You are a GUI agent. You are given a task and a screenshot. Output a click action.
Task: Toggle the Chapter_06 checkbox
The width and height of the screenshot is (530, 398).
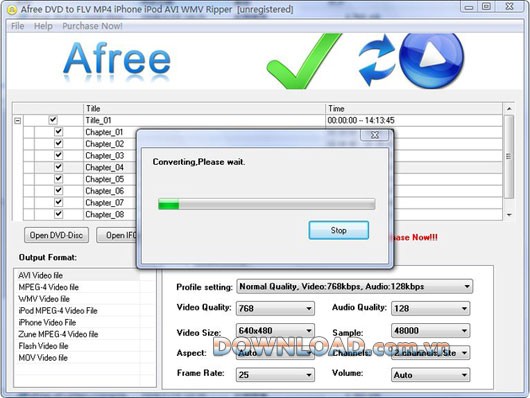click(x=58, y=190)
